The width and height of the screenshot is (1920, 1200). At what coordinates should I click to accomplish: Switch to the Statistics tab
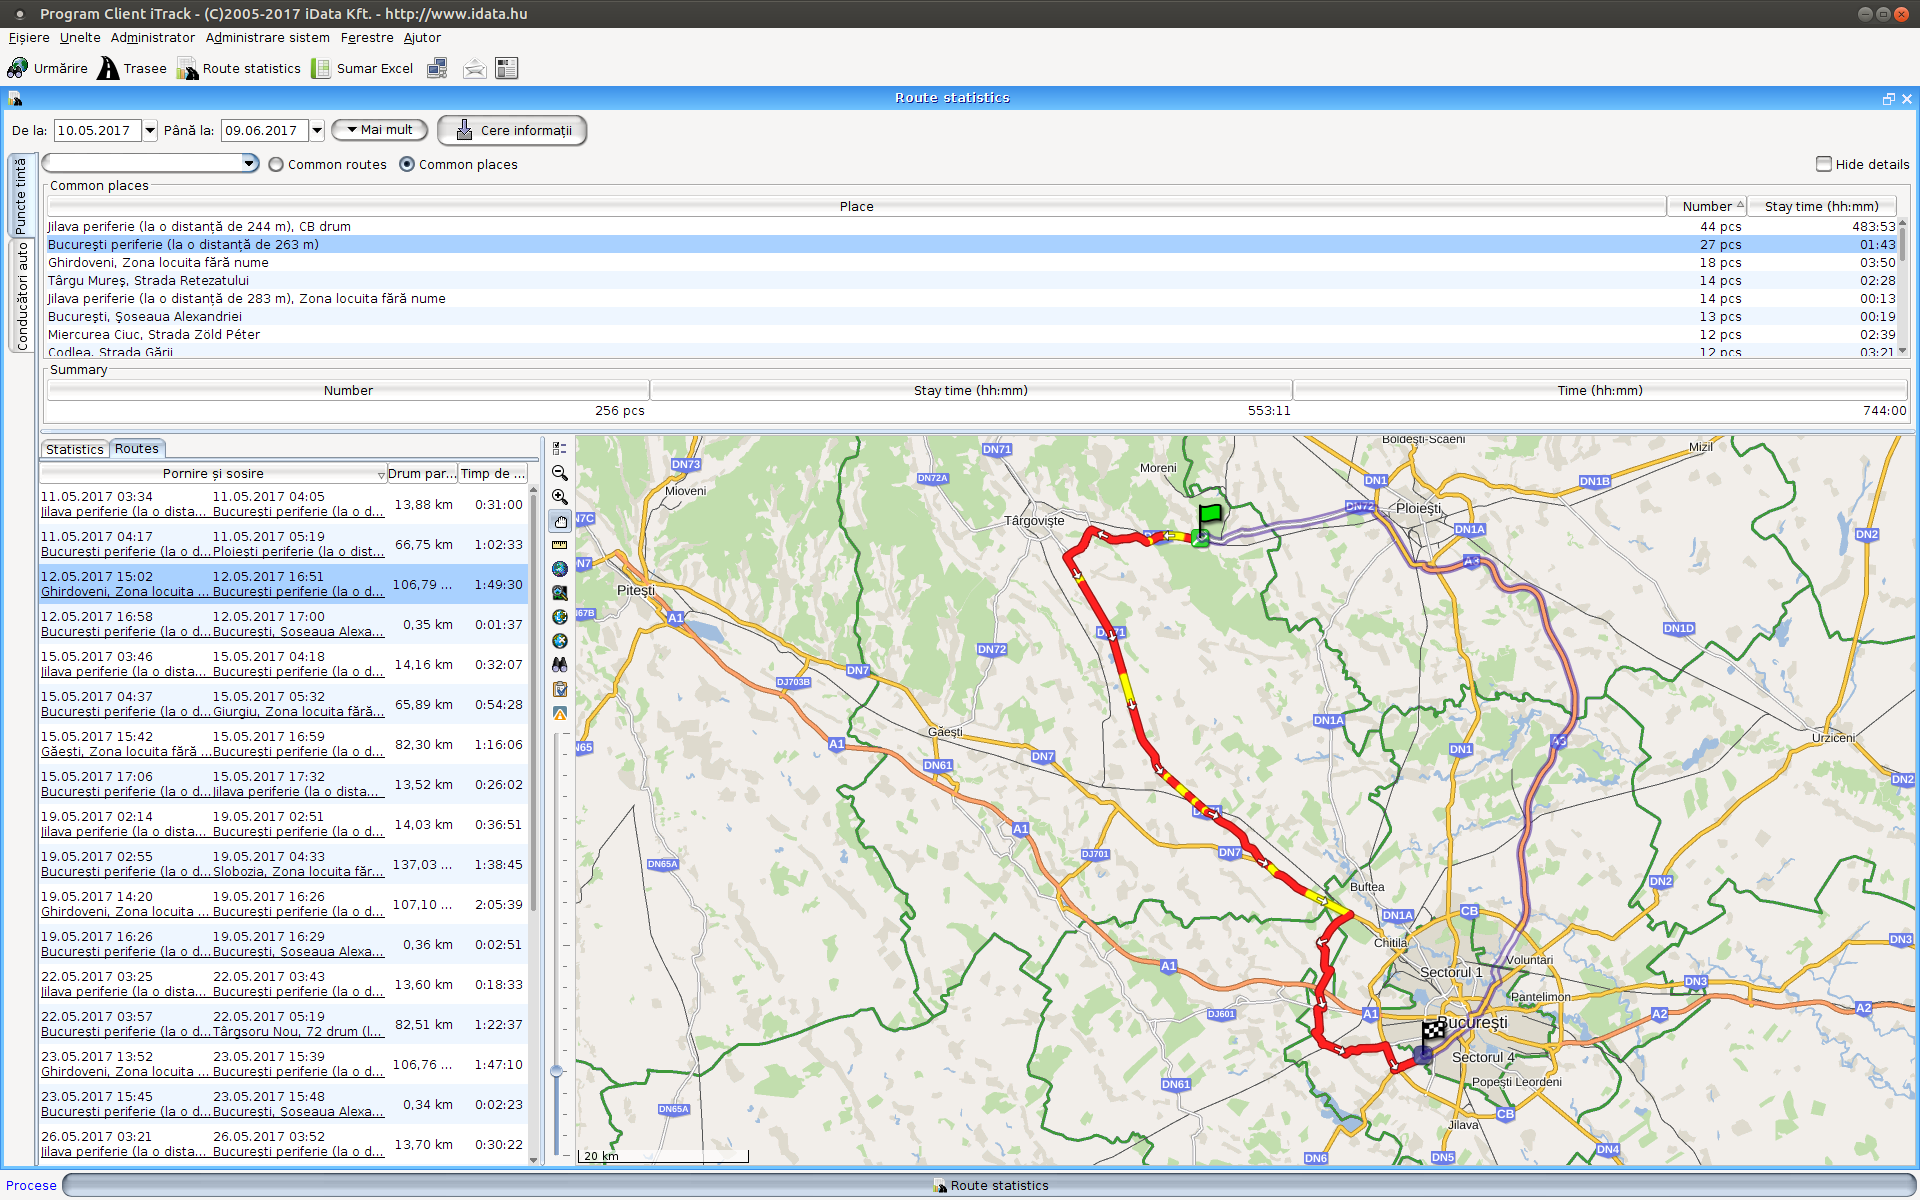(x=74, y=449)
